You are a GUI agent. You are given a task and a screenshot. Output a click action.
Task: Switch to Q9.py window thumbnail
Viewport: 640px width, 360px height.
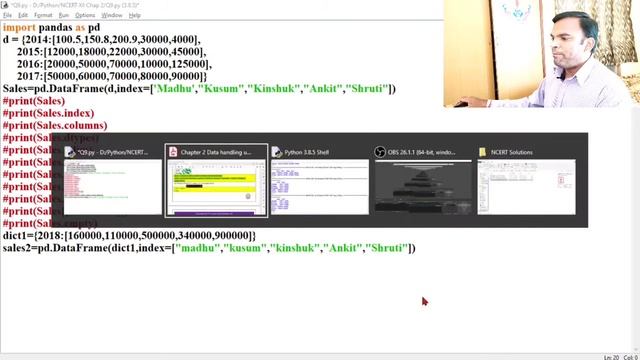113,187
